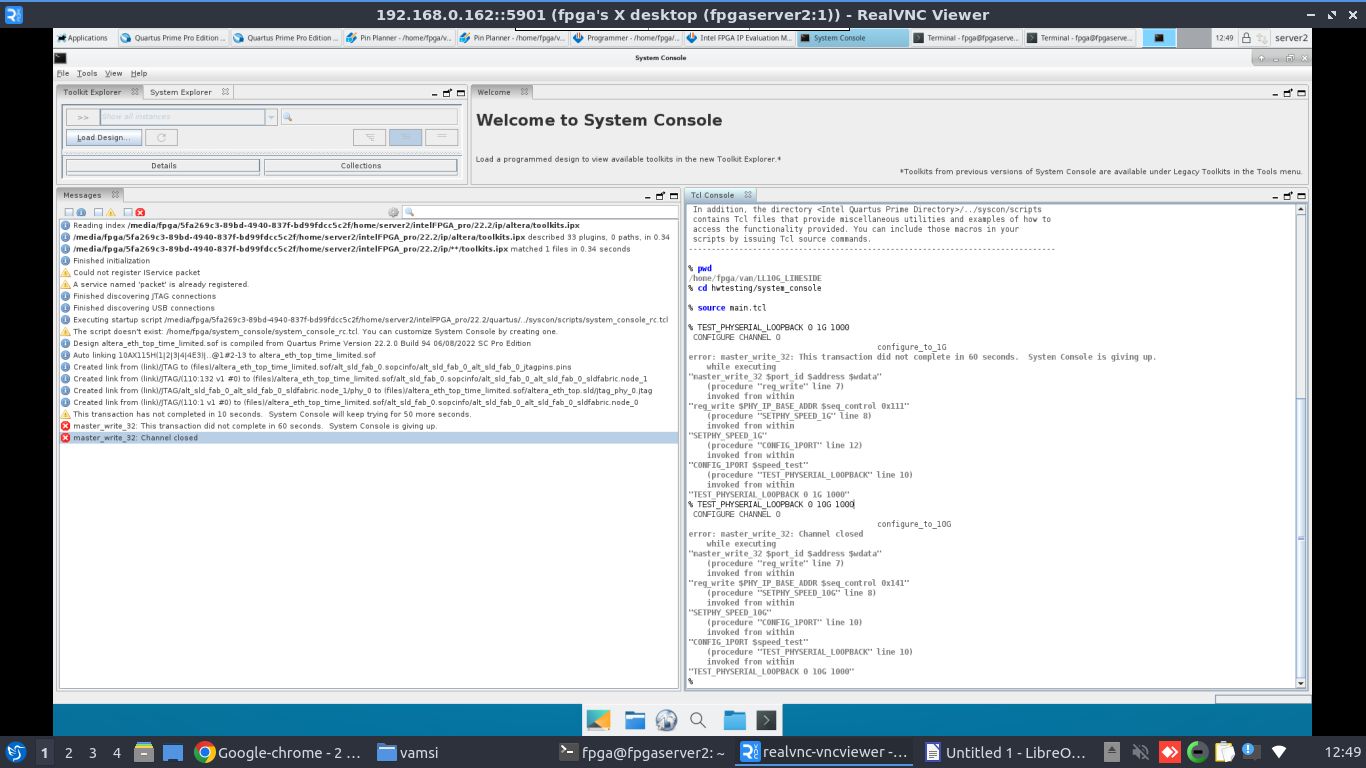Click the Load Design button
The height and width of the screenshot is (768, 1366).
coord(104,137)
